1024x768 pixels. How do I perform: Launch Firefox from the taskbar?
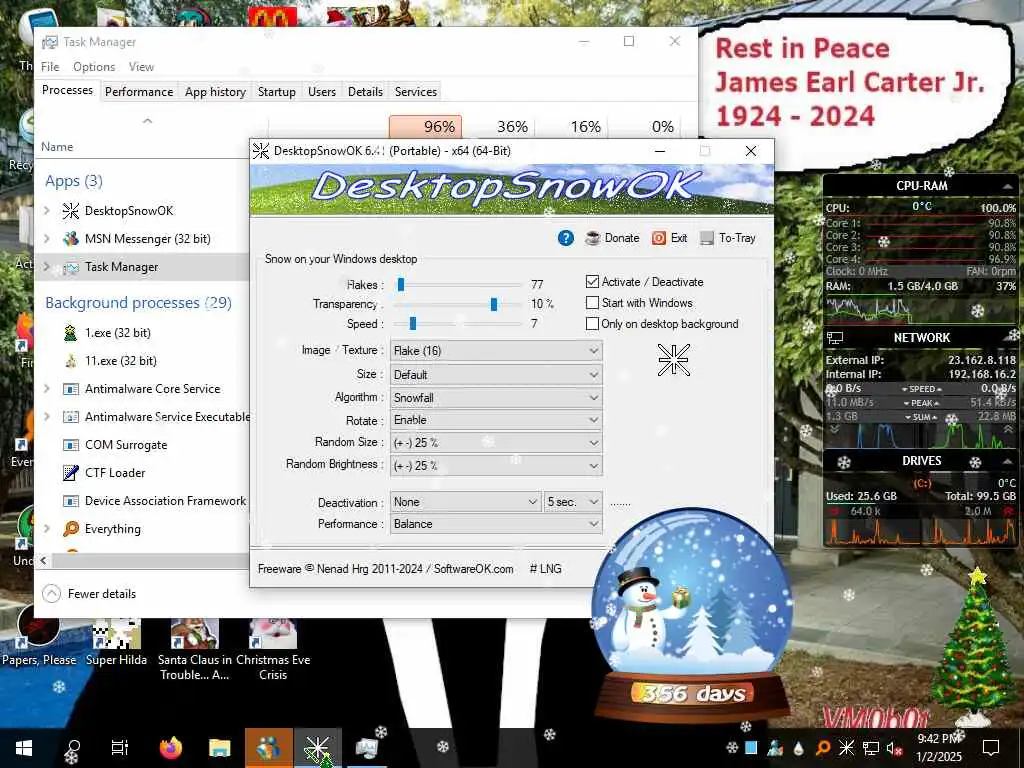[x=171, y=748]
